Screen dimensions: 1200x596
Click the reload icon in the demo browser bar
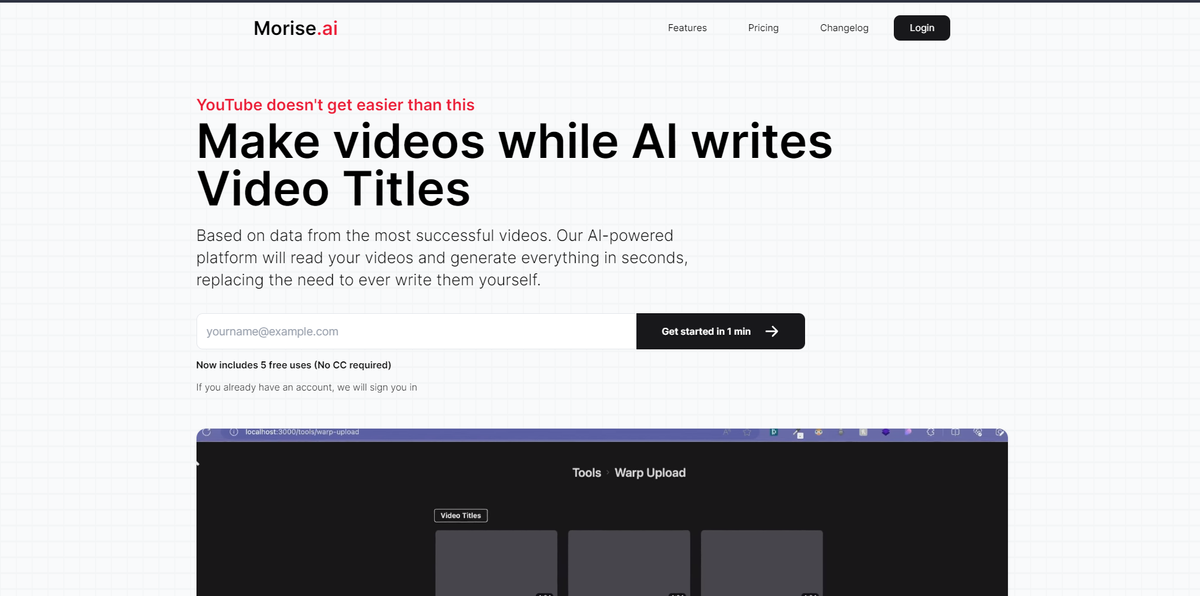pos(207,432)
